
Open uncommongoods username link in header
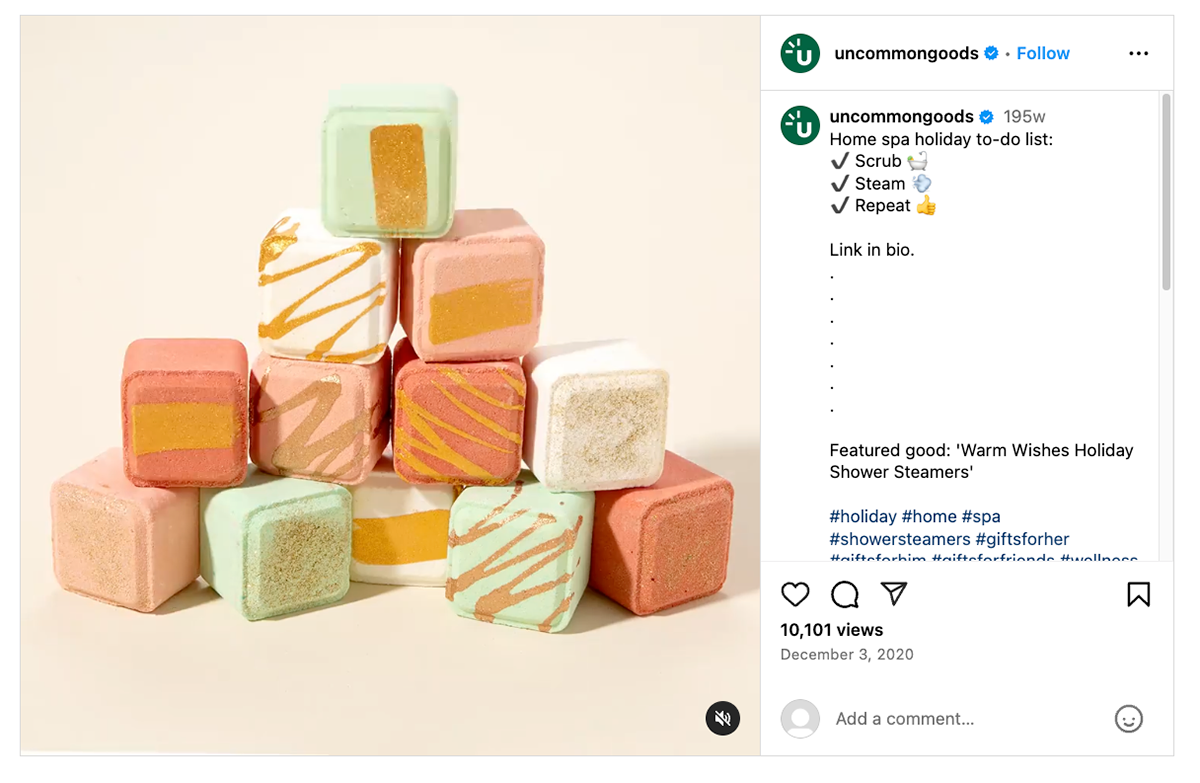coord(907,54)
